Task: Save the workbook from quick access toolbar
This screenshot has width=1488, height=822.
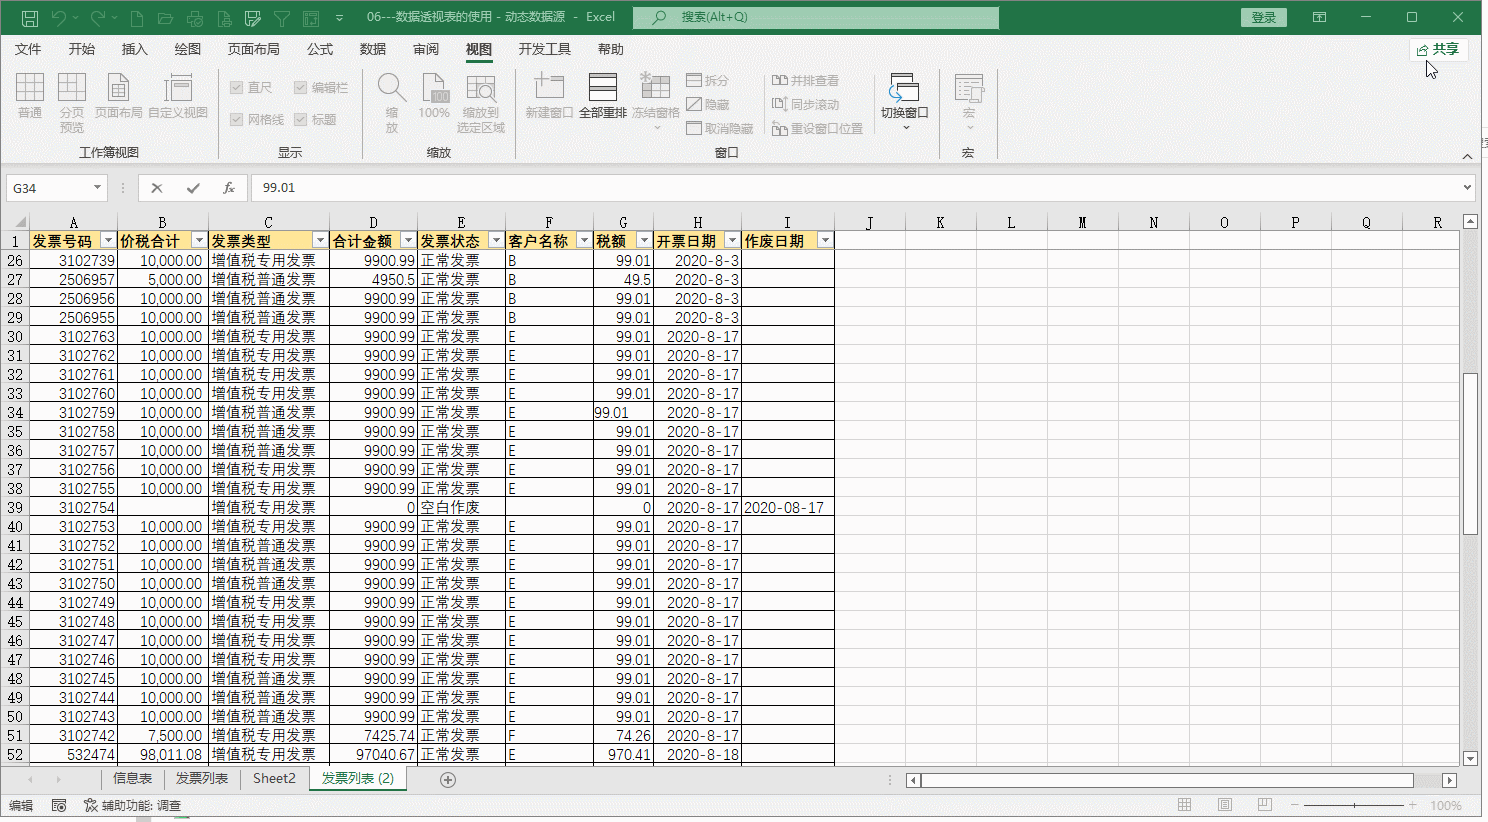Action: (30, 18)
